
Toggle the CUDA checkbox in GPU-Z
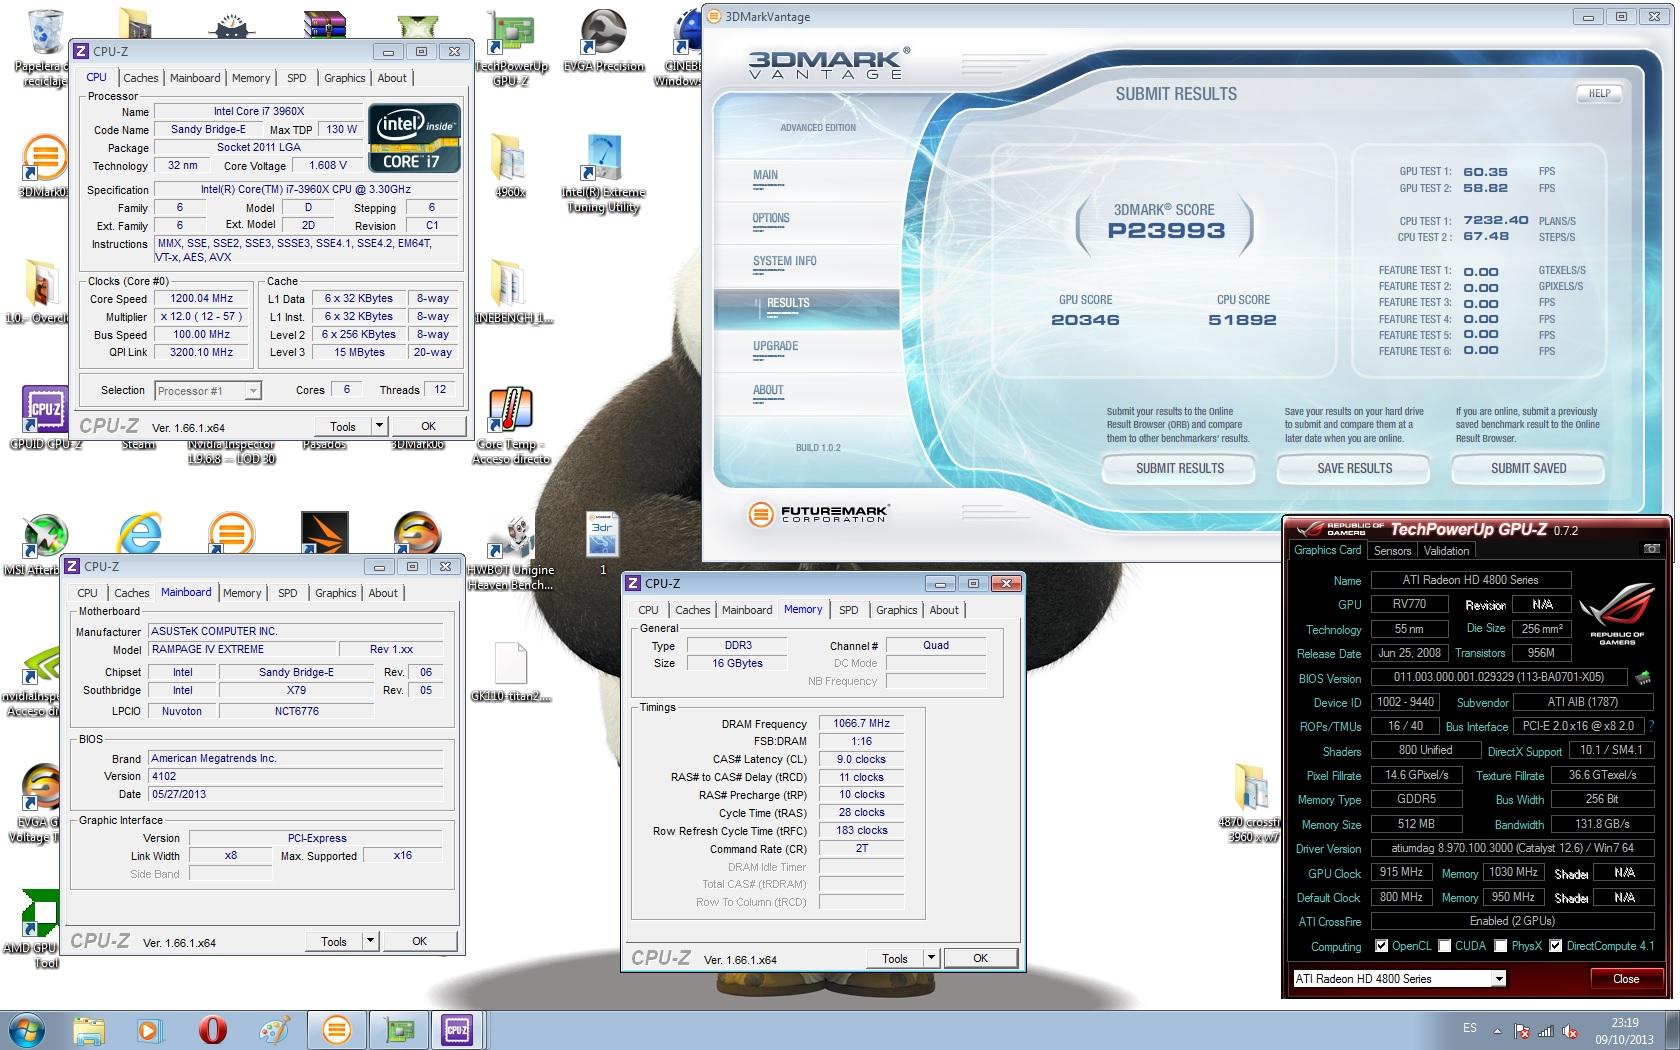[1444, 946]
